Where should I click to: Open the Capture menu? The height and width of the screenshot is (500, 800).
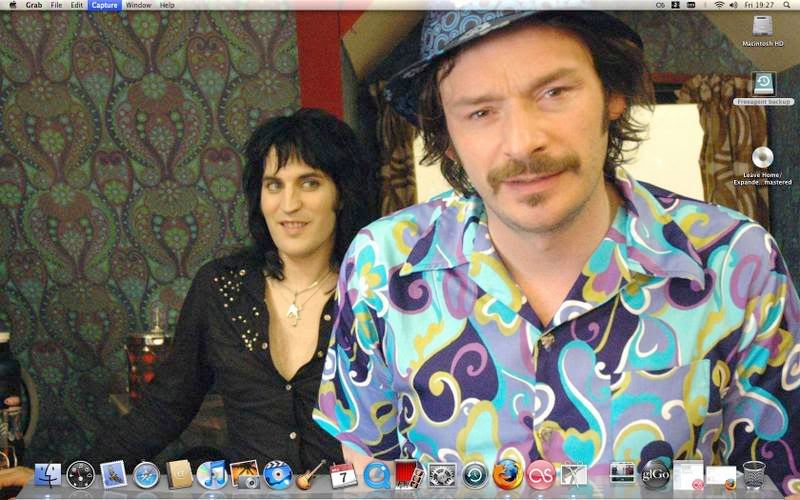104,5
